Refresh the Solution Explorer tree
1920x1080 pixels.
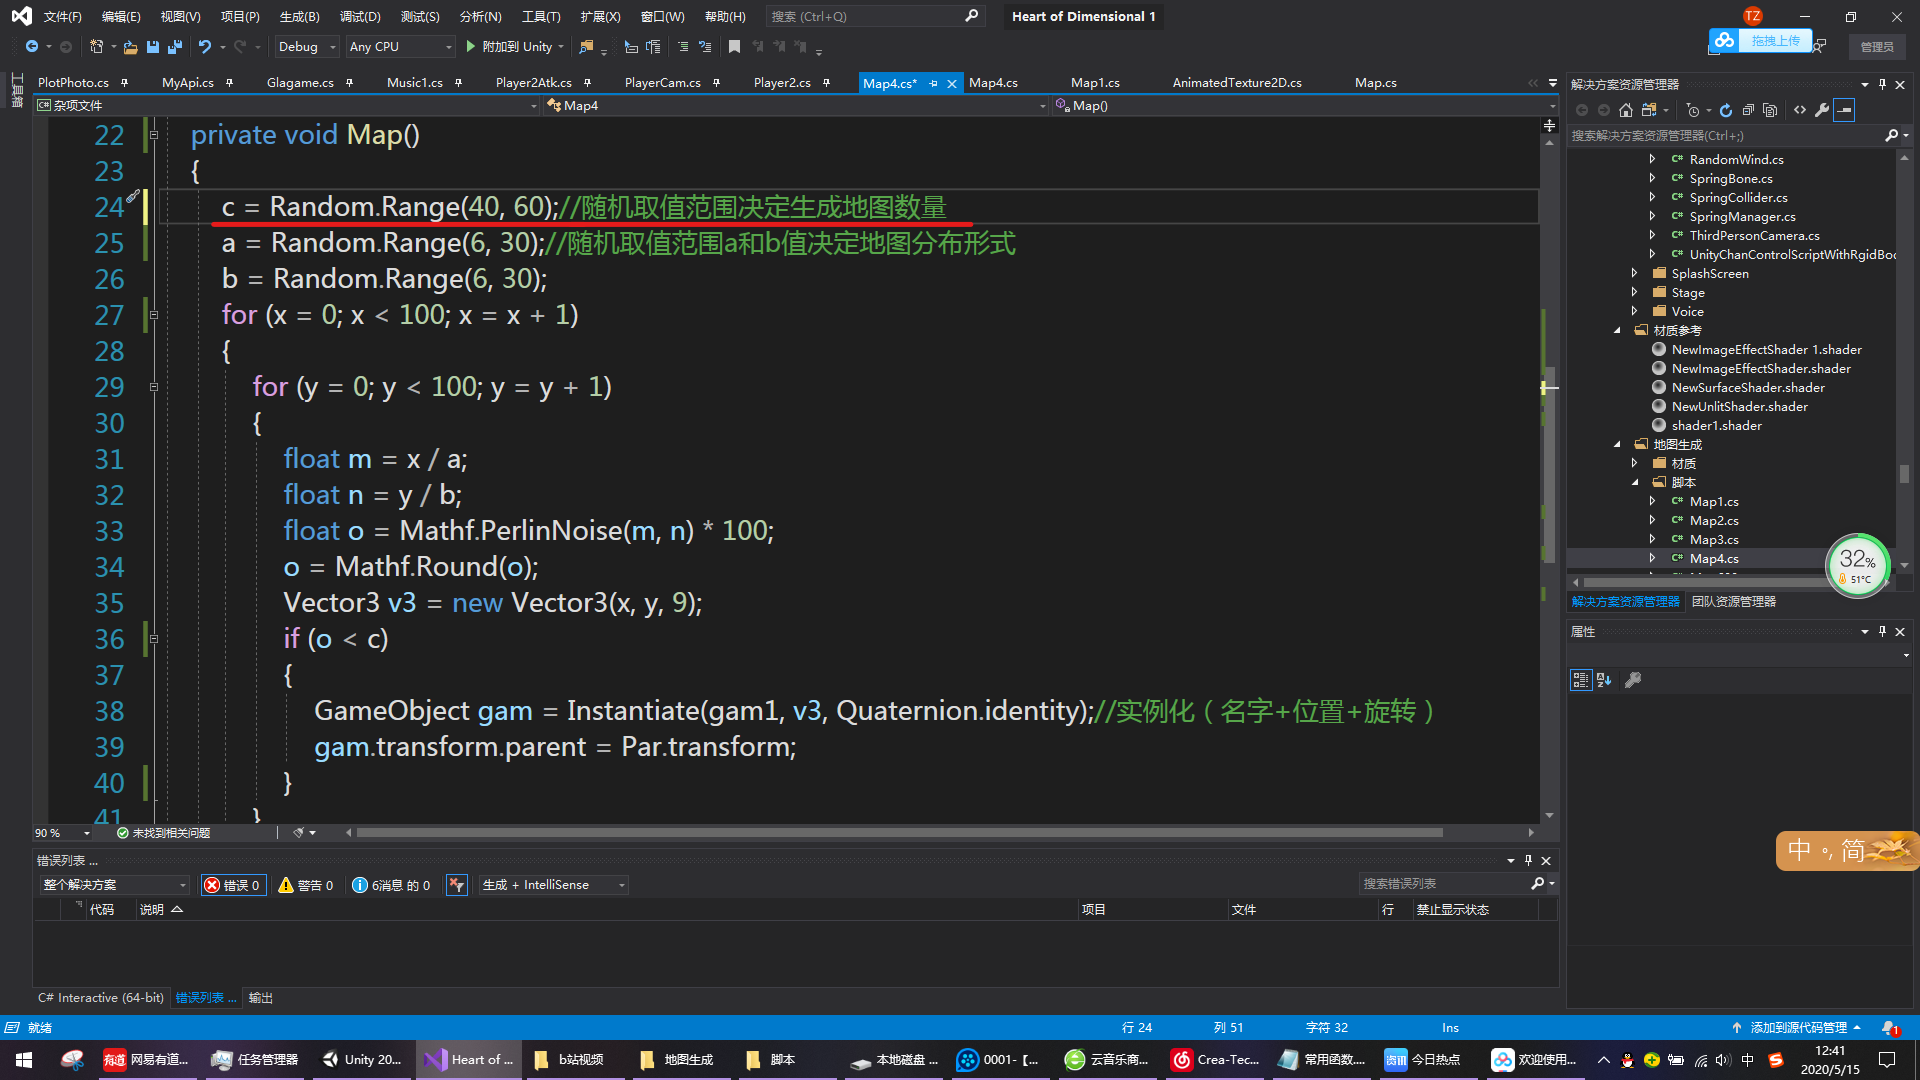coord(1725,110)
